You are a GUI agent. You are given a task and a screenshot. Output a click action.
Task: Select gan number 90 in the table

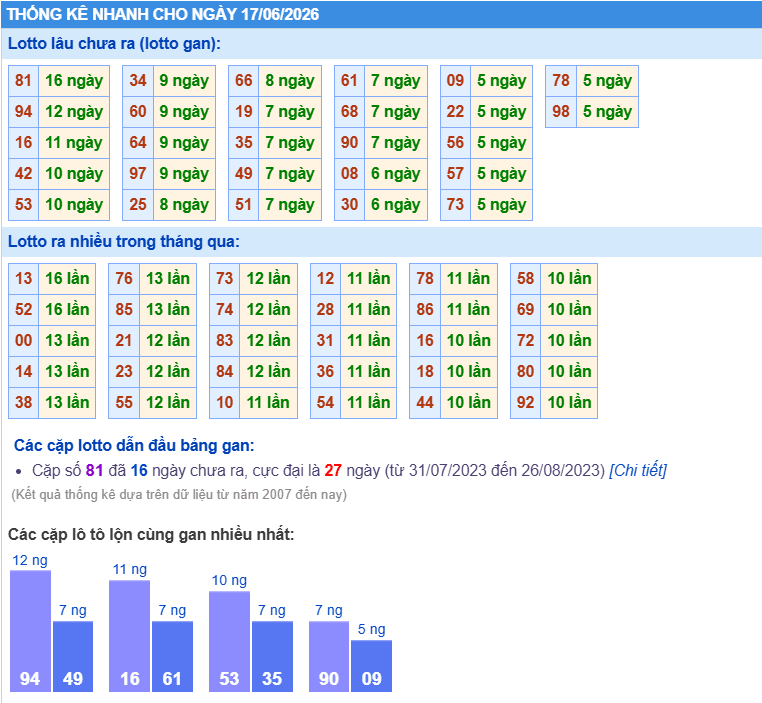[349, 143]
